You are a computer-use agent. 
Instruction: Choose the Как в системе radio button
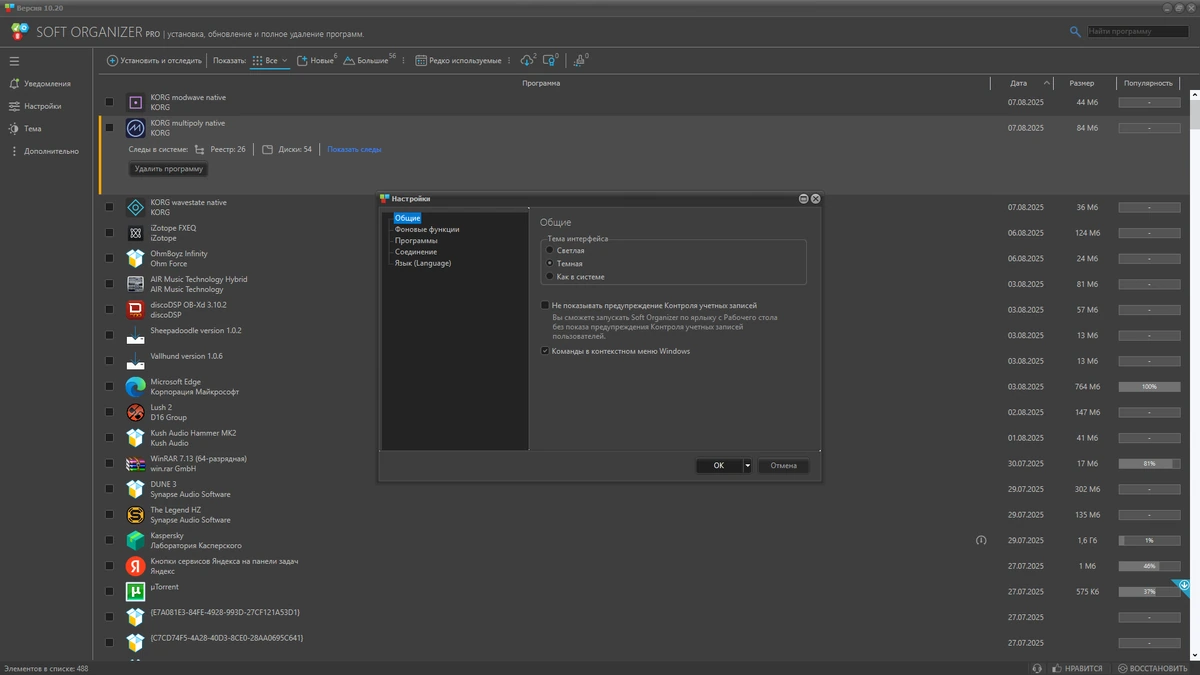(549, 276)
